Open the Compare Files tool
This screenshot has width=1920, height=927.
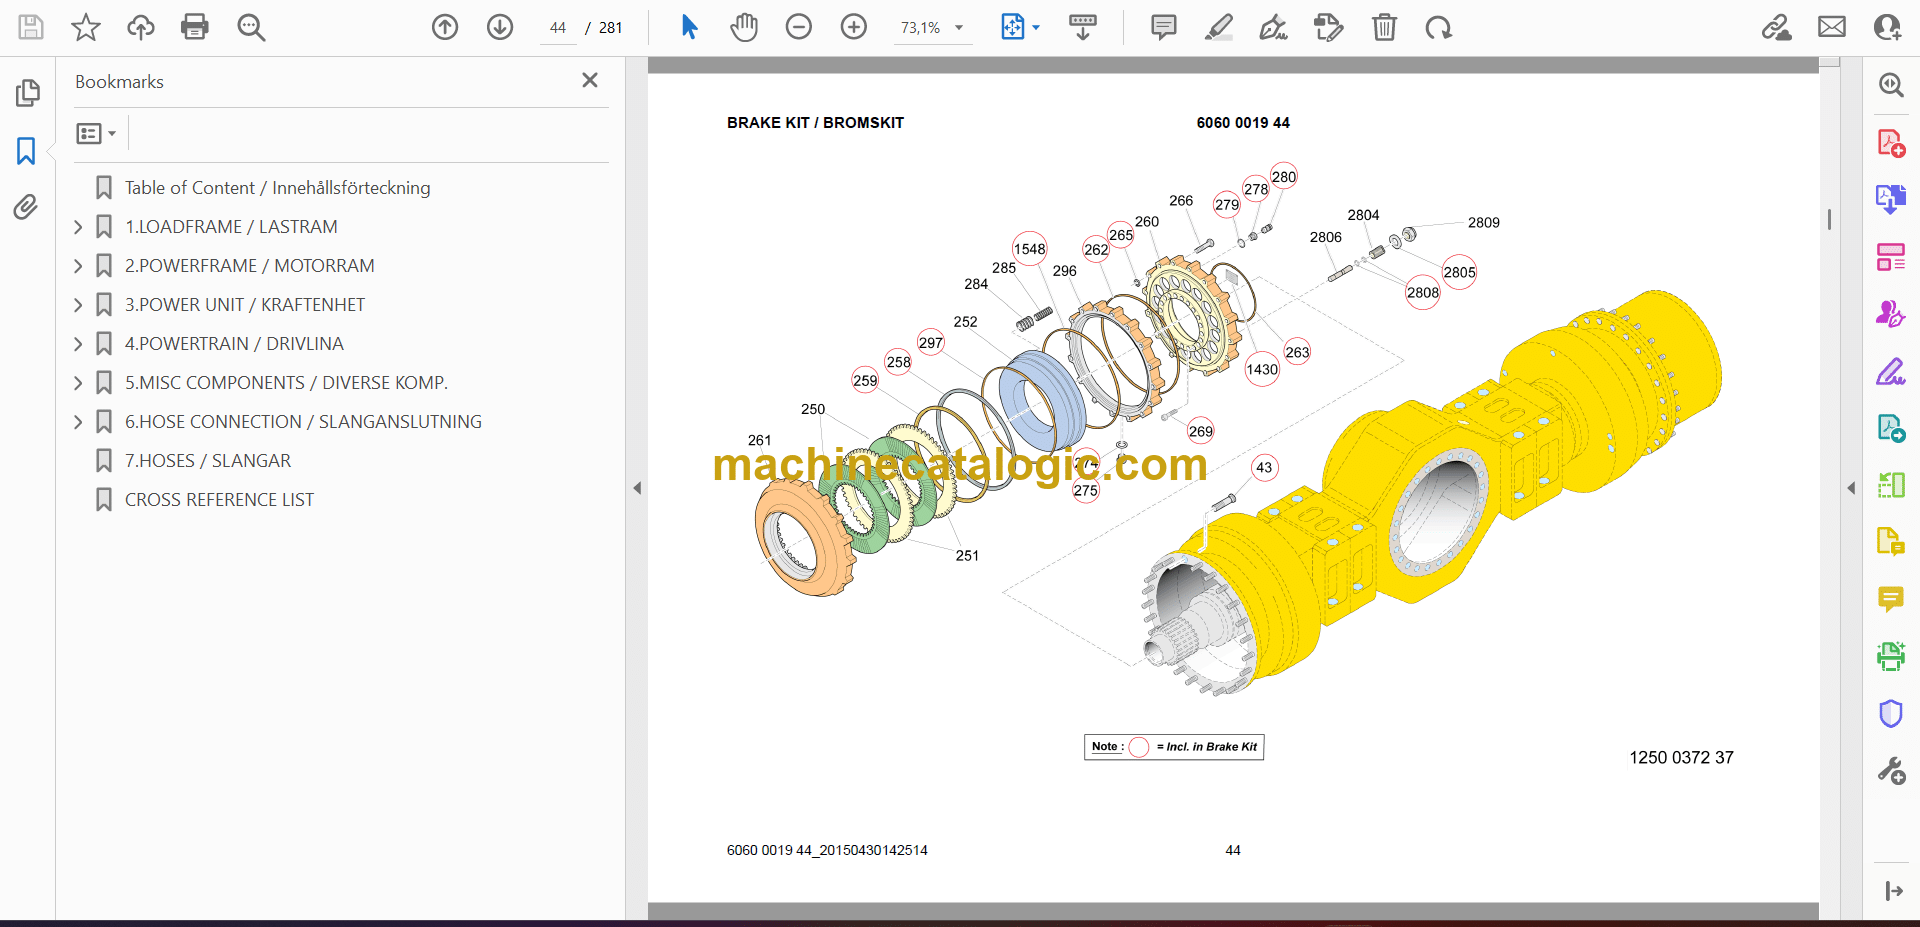[x=1890, y=485]
